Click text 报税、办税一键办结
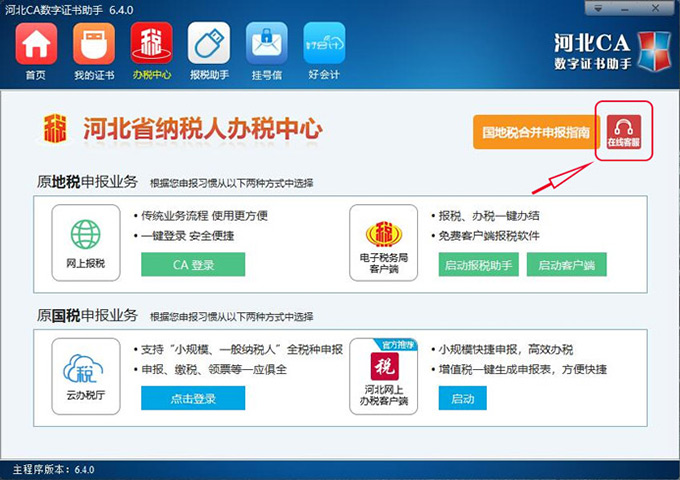Viewport: 680px width, 480px height. coord(489,216)
